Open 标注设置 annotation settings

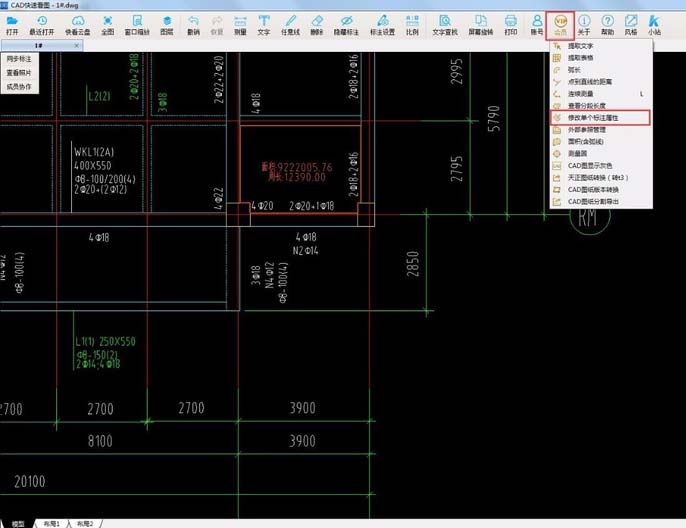(382, 25)
